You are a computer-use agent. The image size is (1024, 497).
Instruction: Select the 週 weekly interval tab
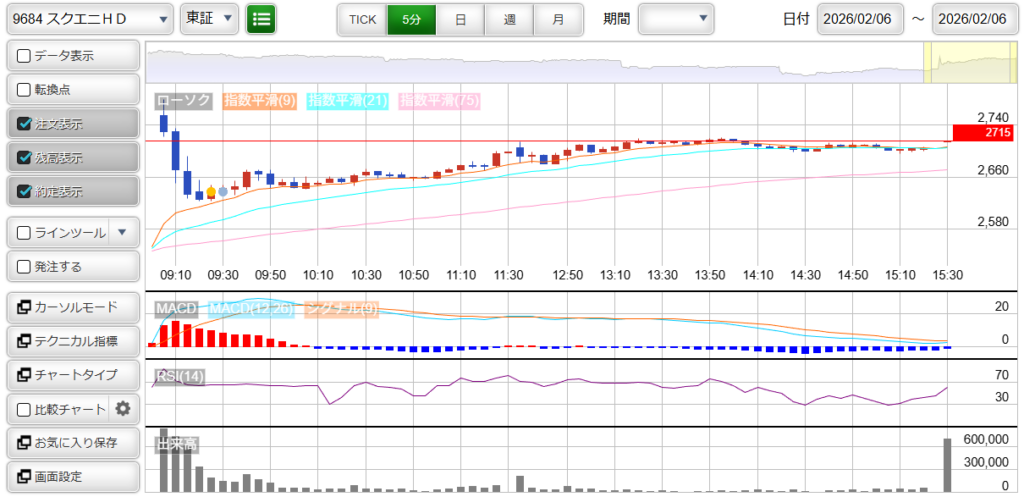point(510,19)
